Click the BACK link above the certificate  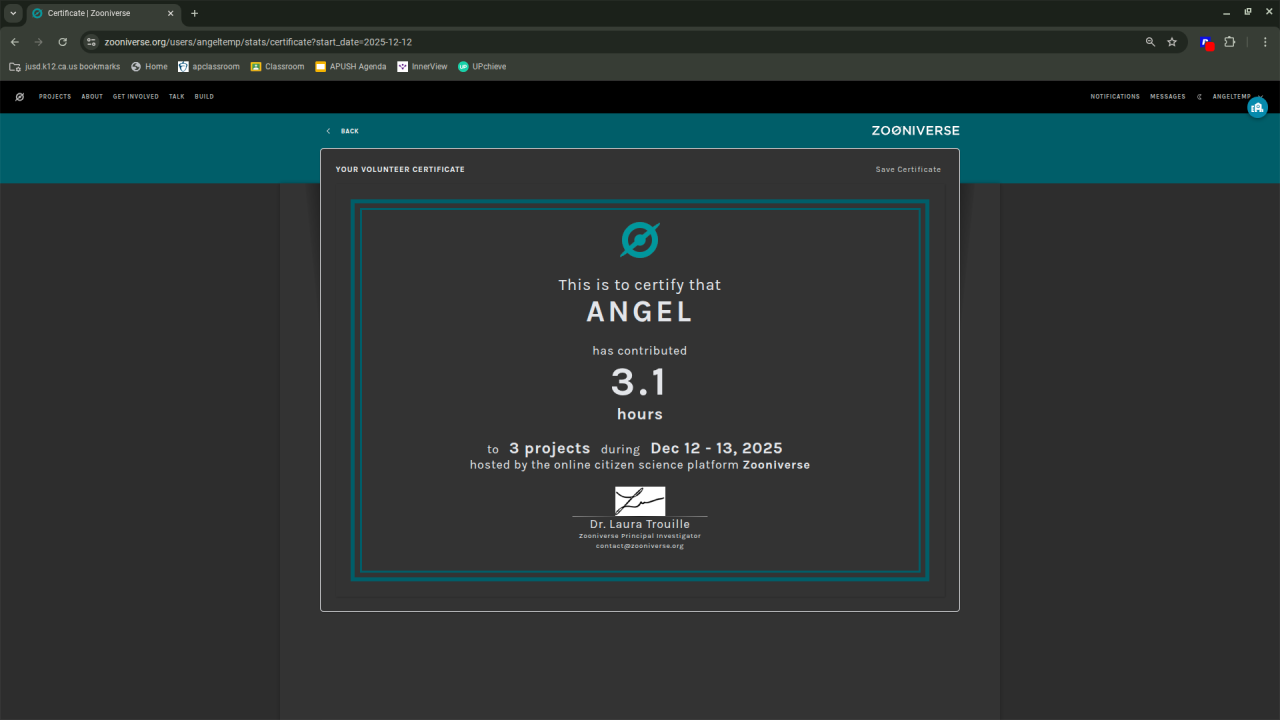coord(343,131)
